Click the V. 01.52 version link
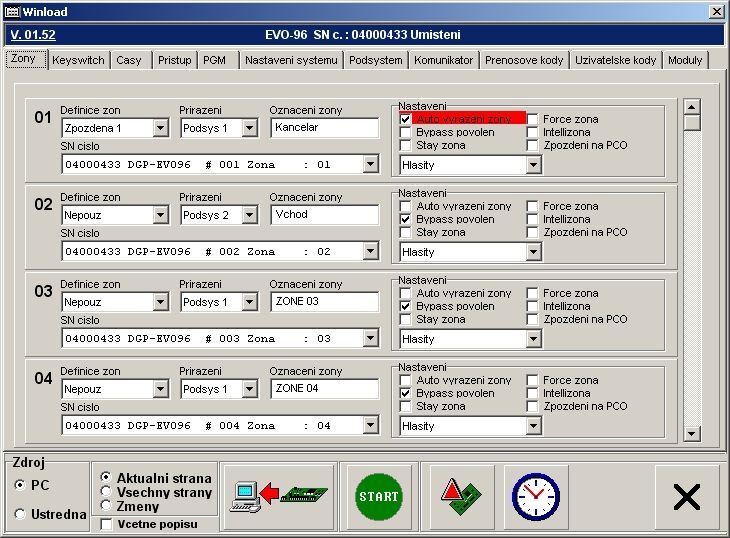 coord(32,35)
